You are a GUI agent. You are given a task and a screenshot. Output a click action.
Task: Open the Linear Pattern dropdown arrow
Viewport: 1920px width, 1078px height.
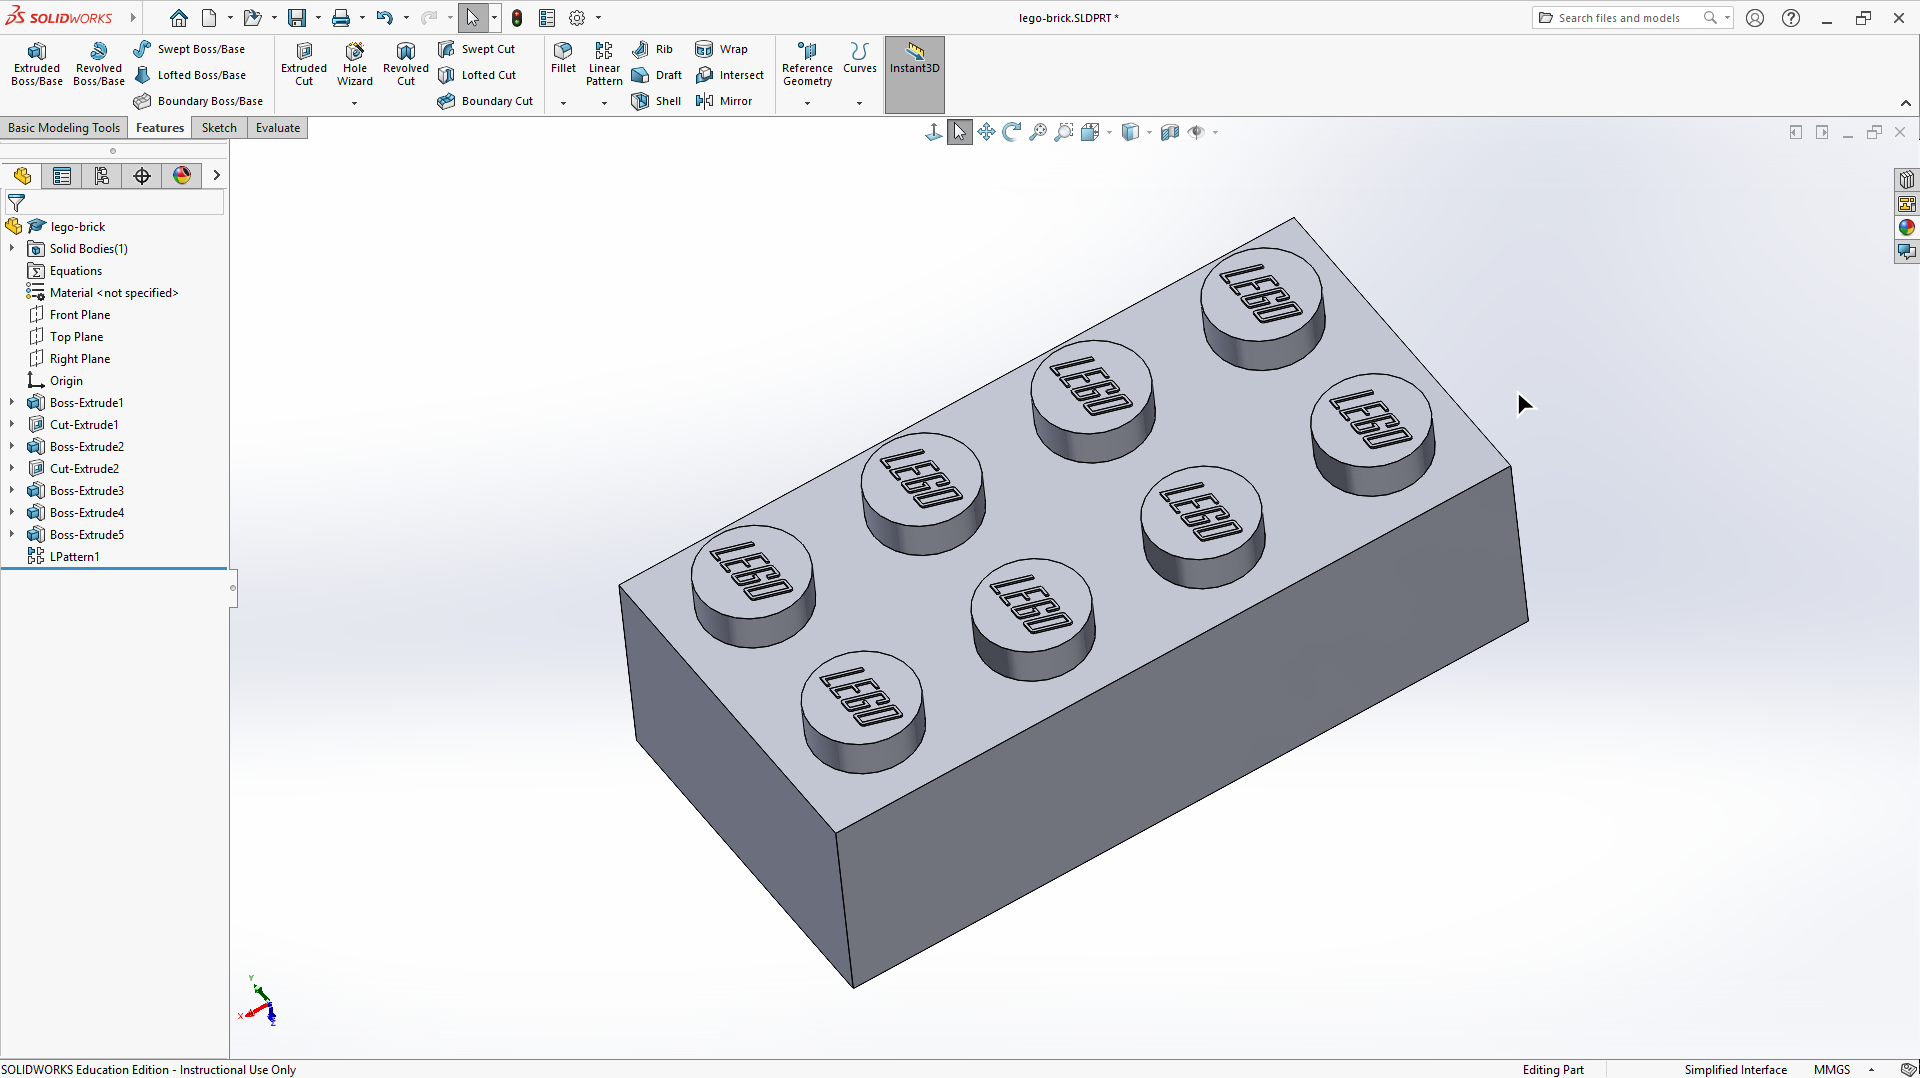(x=604, y=103)
